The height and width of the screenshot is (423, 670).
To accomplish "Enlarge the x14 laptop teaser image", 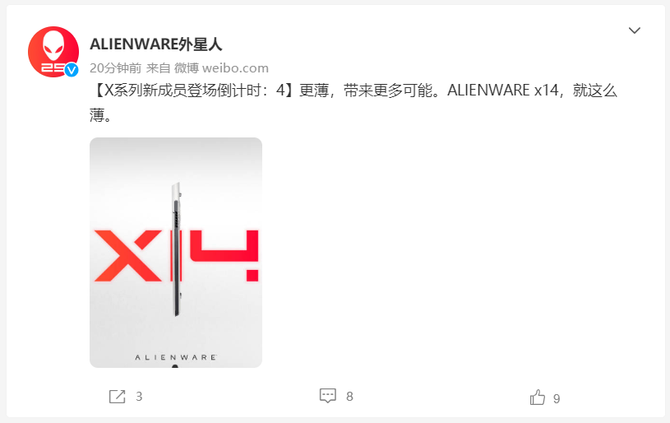I will (x=176, y=253).
